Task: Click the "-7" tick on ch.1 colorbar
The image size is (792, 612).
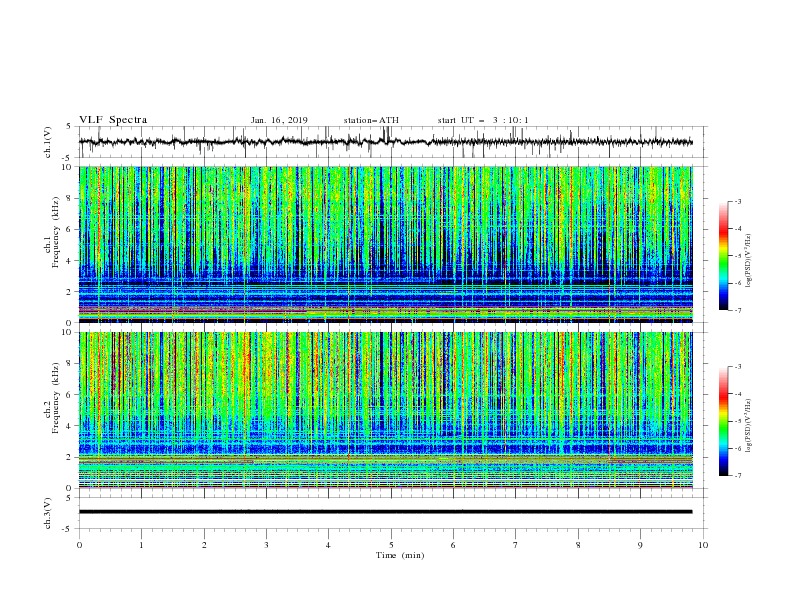Action: tap(737, 310)
